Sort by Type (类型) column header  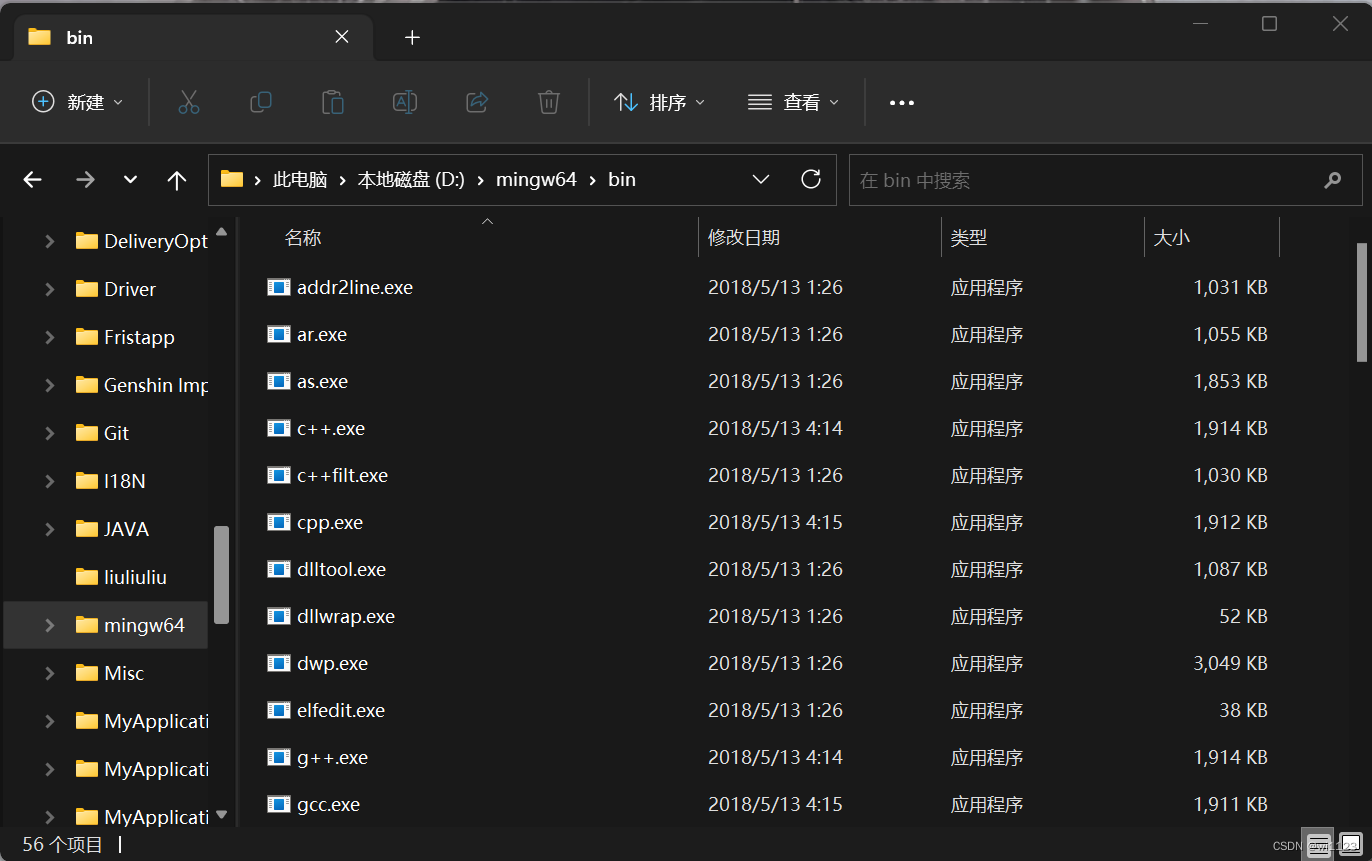pos(969,238)
